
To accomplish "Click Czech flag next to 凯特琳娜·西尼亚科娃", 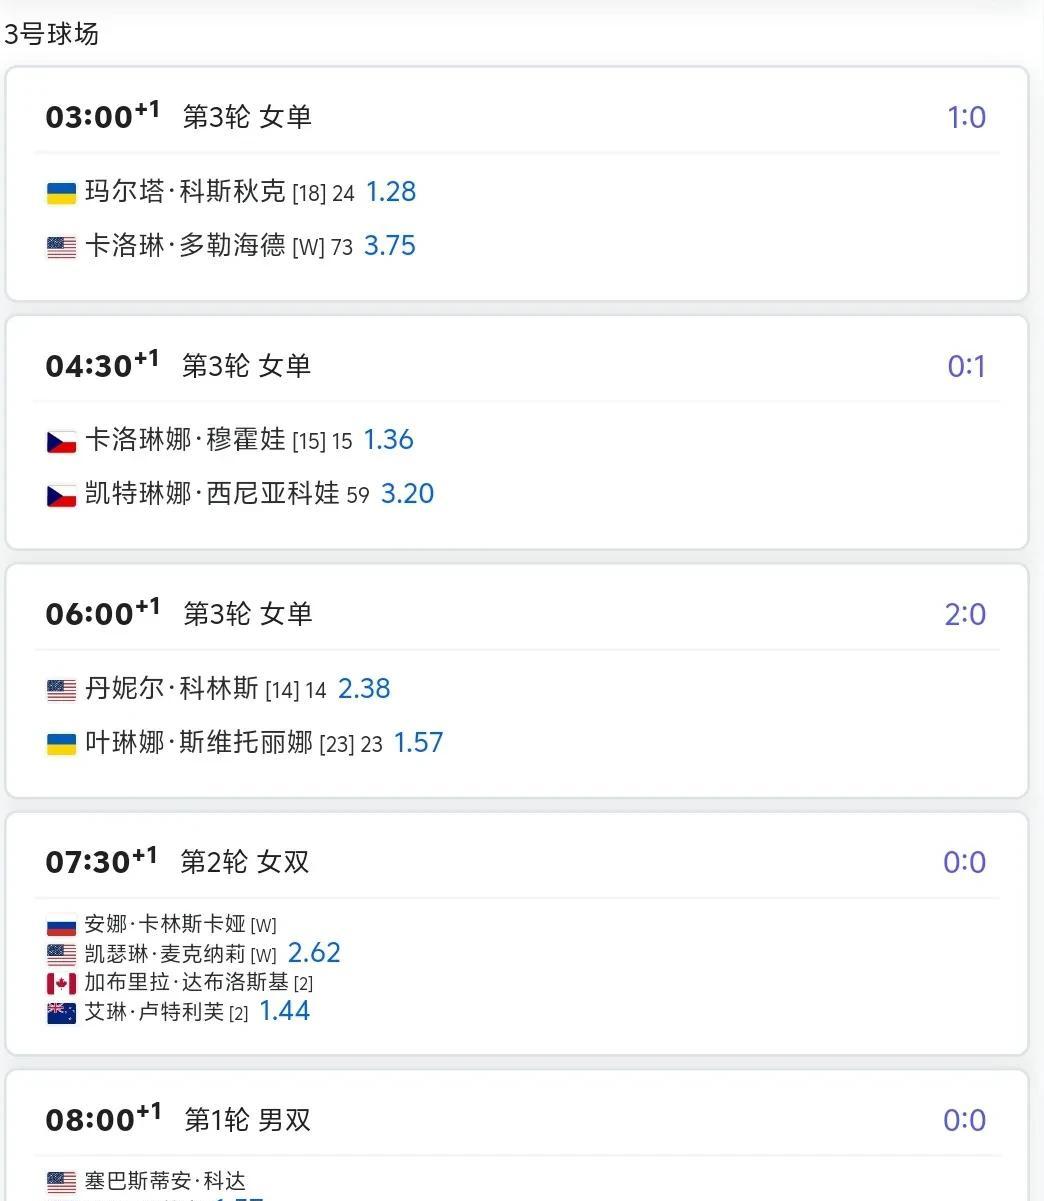I will pyautogui.click(x=61, y=495).
